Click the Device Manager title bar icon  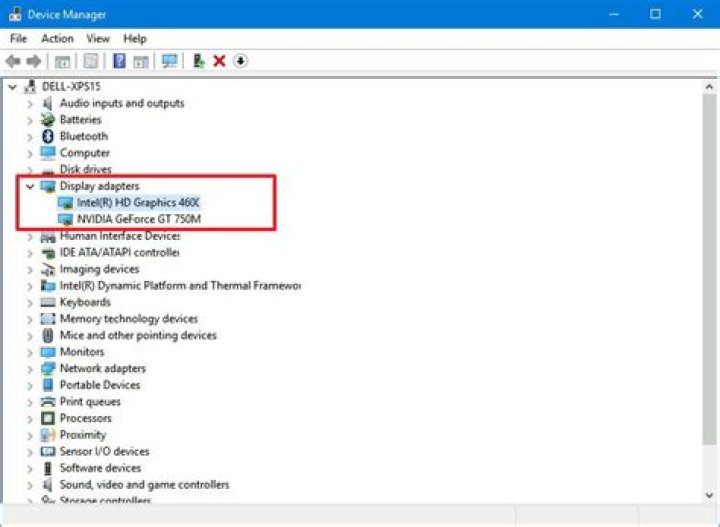click(15, 14)
